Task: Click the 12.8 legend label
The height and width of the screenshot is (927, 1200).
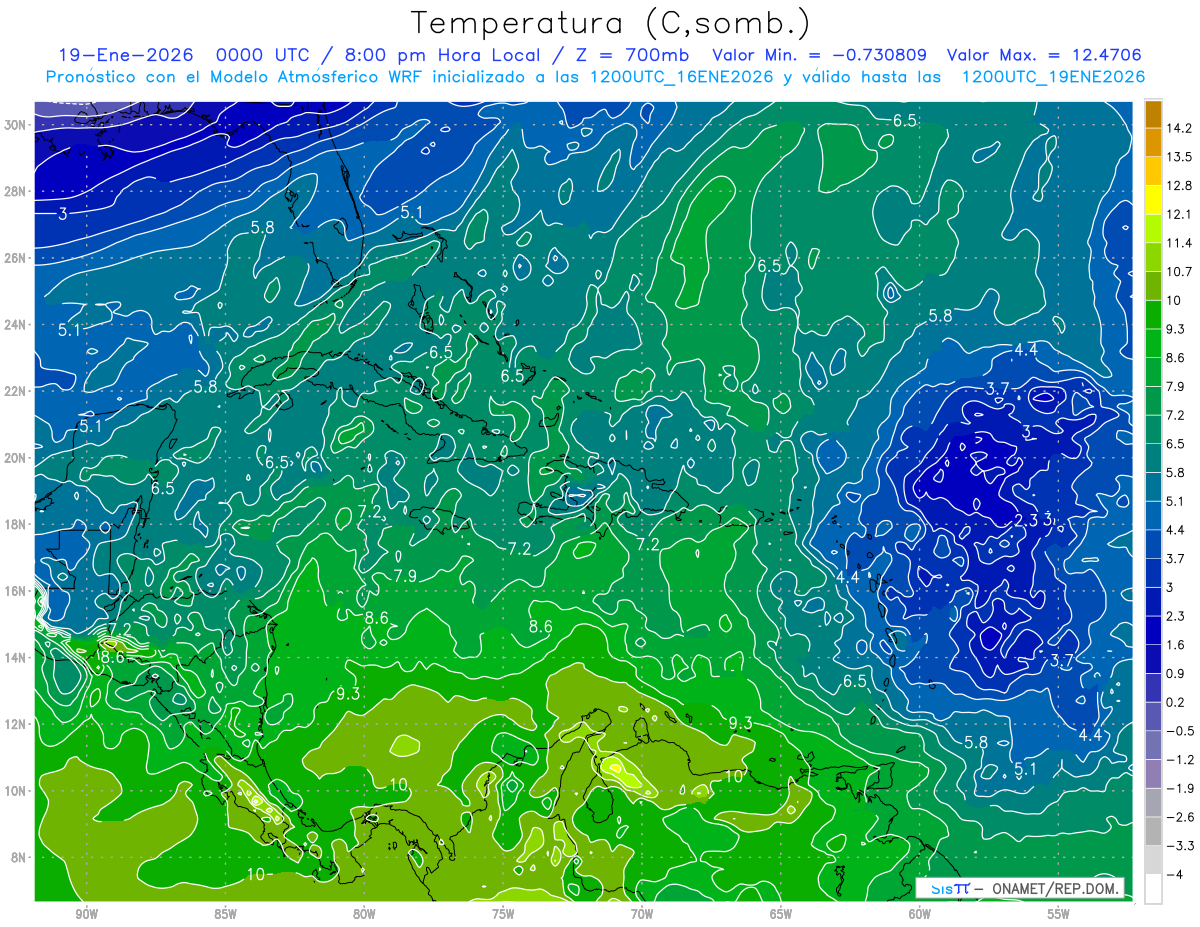Action: [1181, 186]
